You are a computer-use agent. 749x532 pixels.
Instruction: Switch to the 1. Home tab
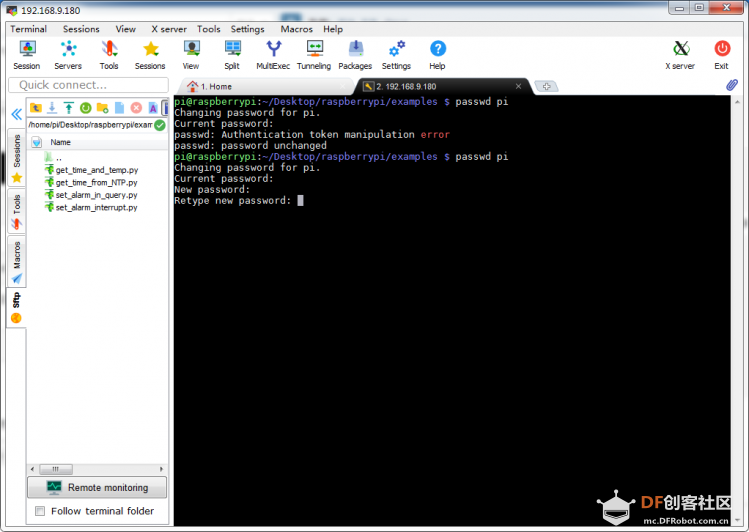point(265,86)
